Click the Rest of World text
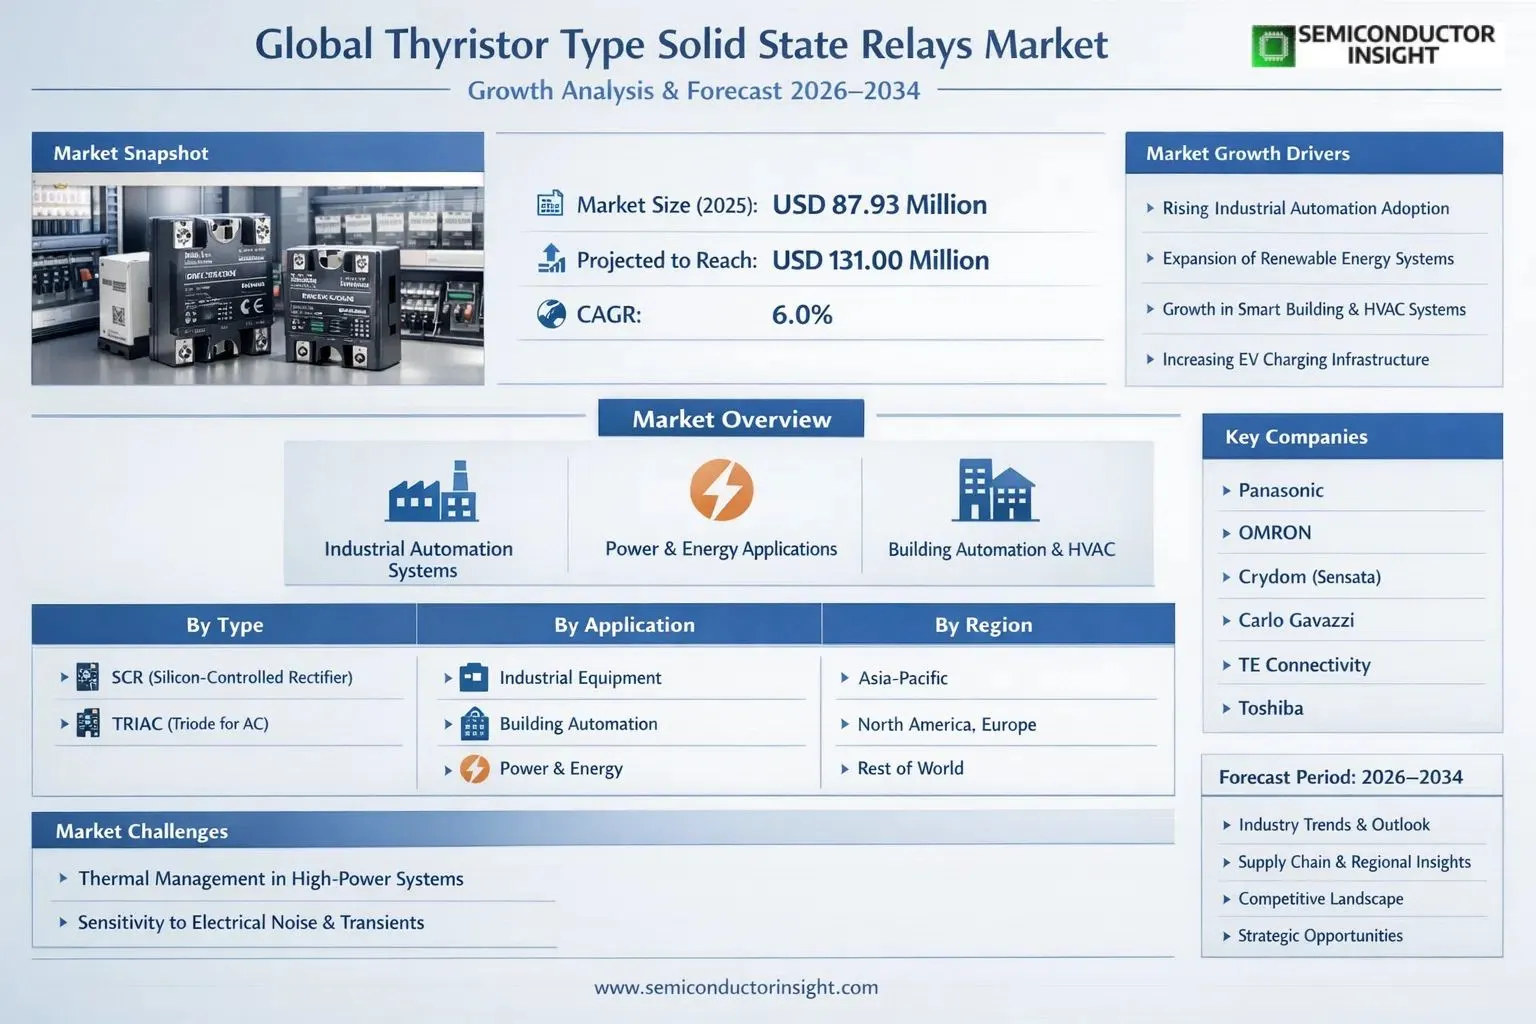 click(x=911, y=768)
